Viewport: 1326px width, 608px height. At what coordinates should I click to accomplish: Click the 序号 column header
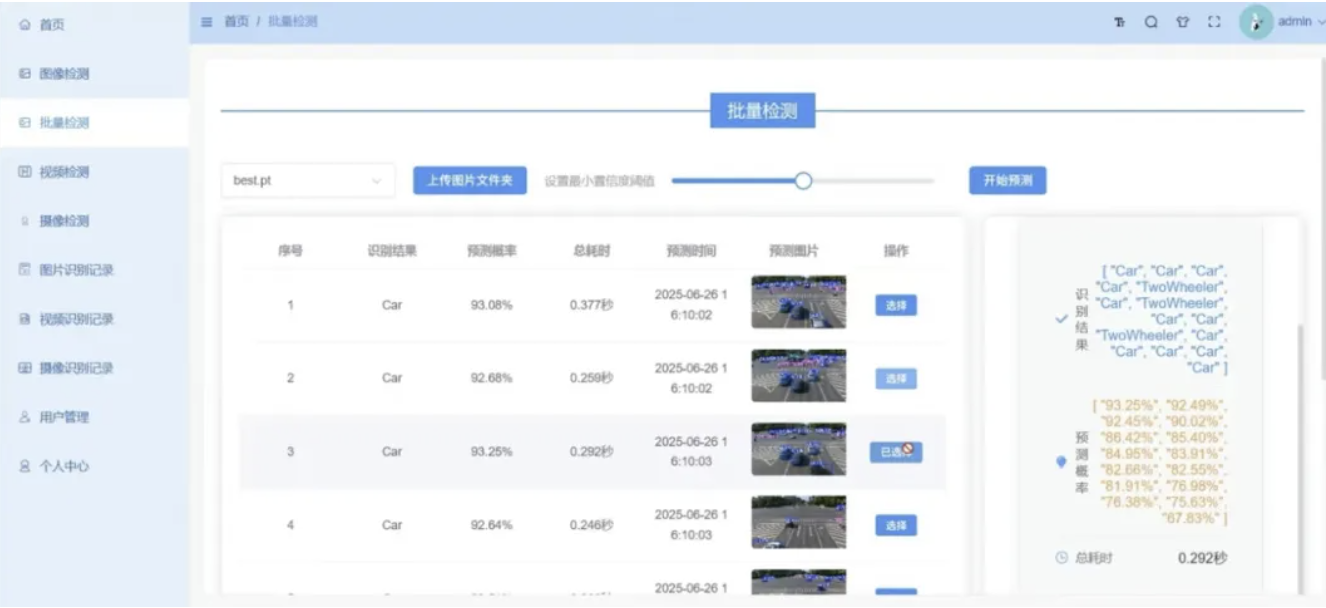click(290, 252)
